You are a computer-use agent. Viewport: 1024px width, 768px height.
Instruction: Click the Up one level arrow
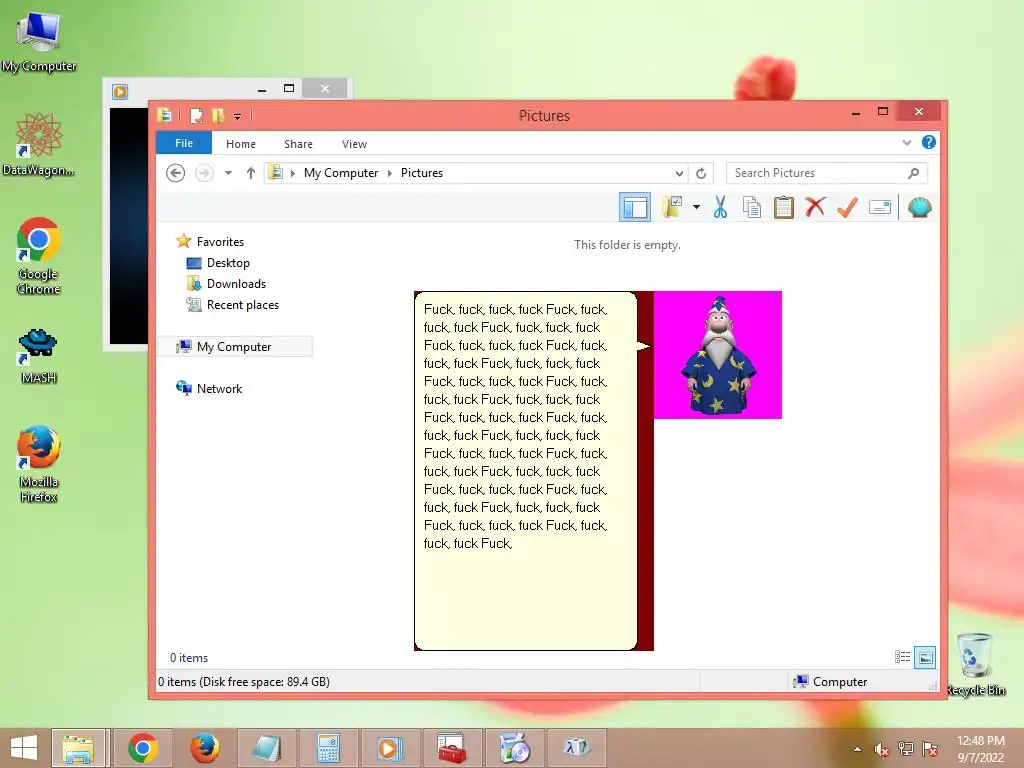tap(251, 173)
